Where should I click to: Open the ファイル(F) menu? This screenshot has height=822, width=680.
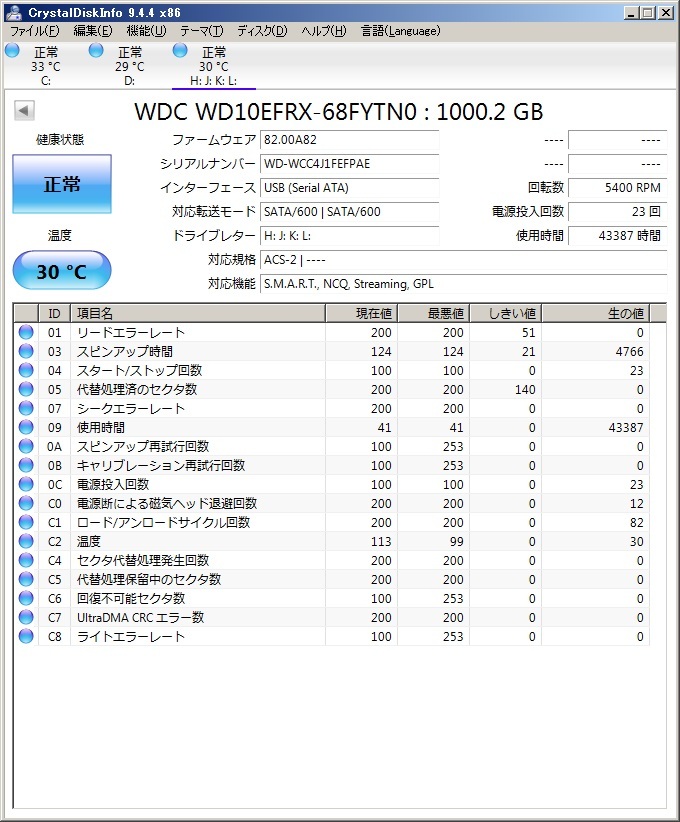coord(35,31)
